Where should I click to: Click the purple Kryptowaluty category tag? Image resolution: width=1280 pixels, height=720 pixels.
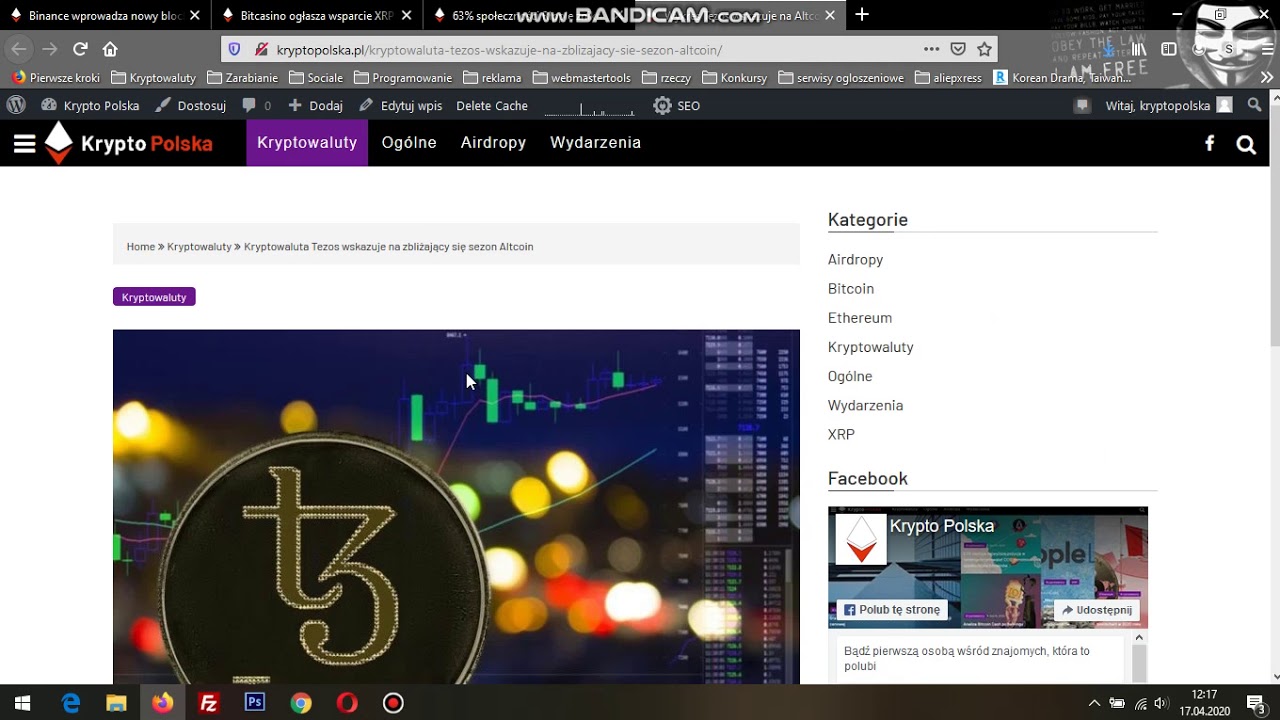(x=154, y=297)
